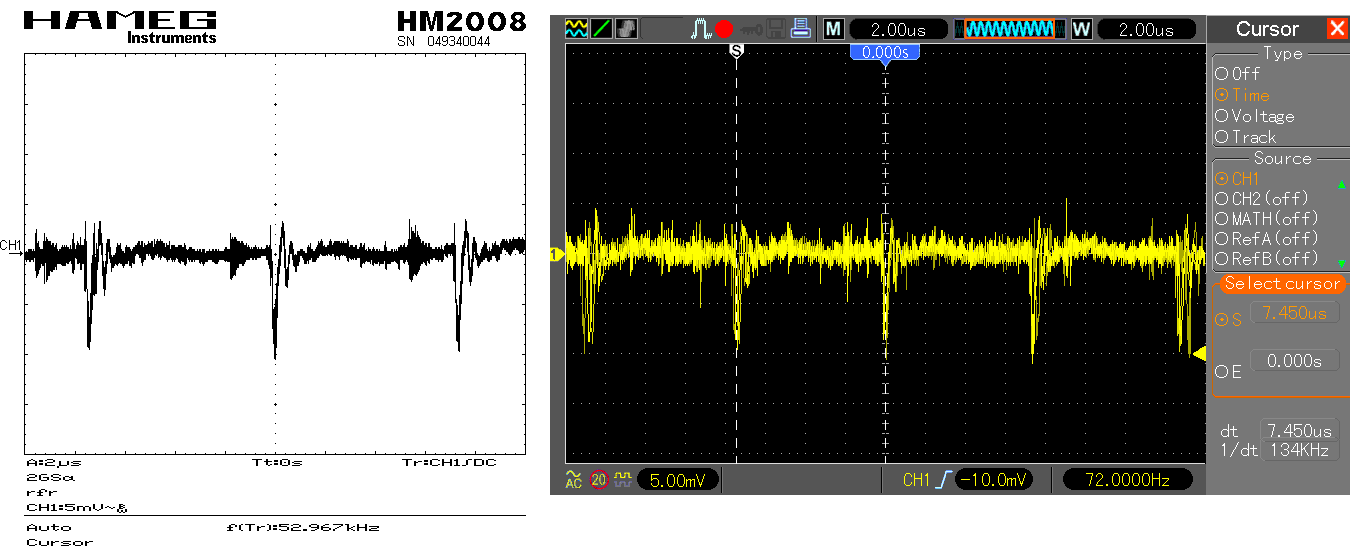Click the M main timebase icon
Viewport: 1350px width, 549px height.
point(832,29)
